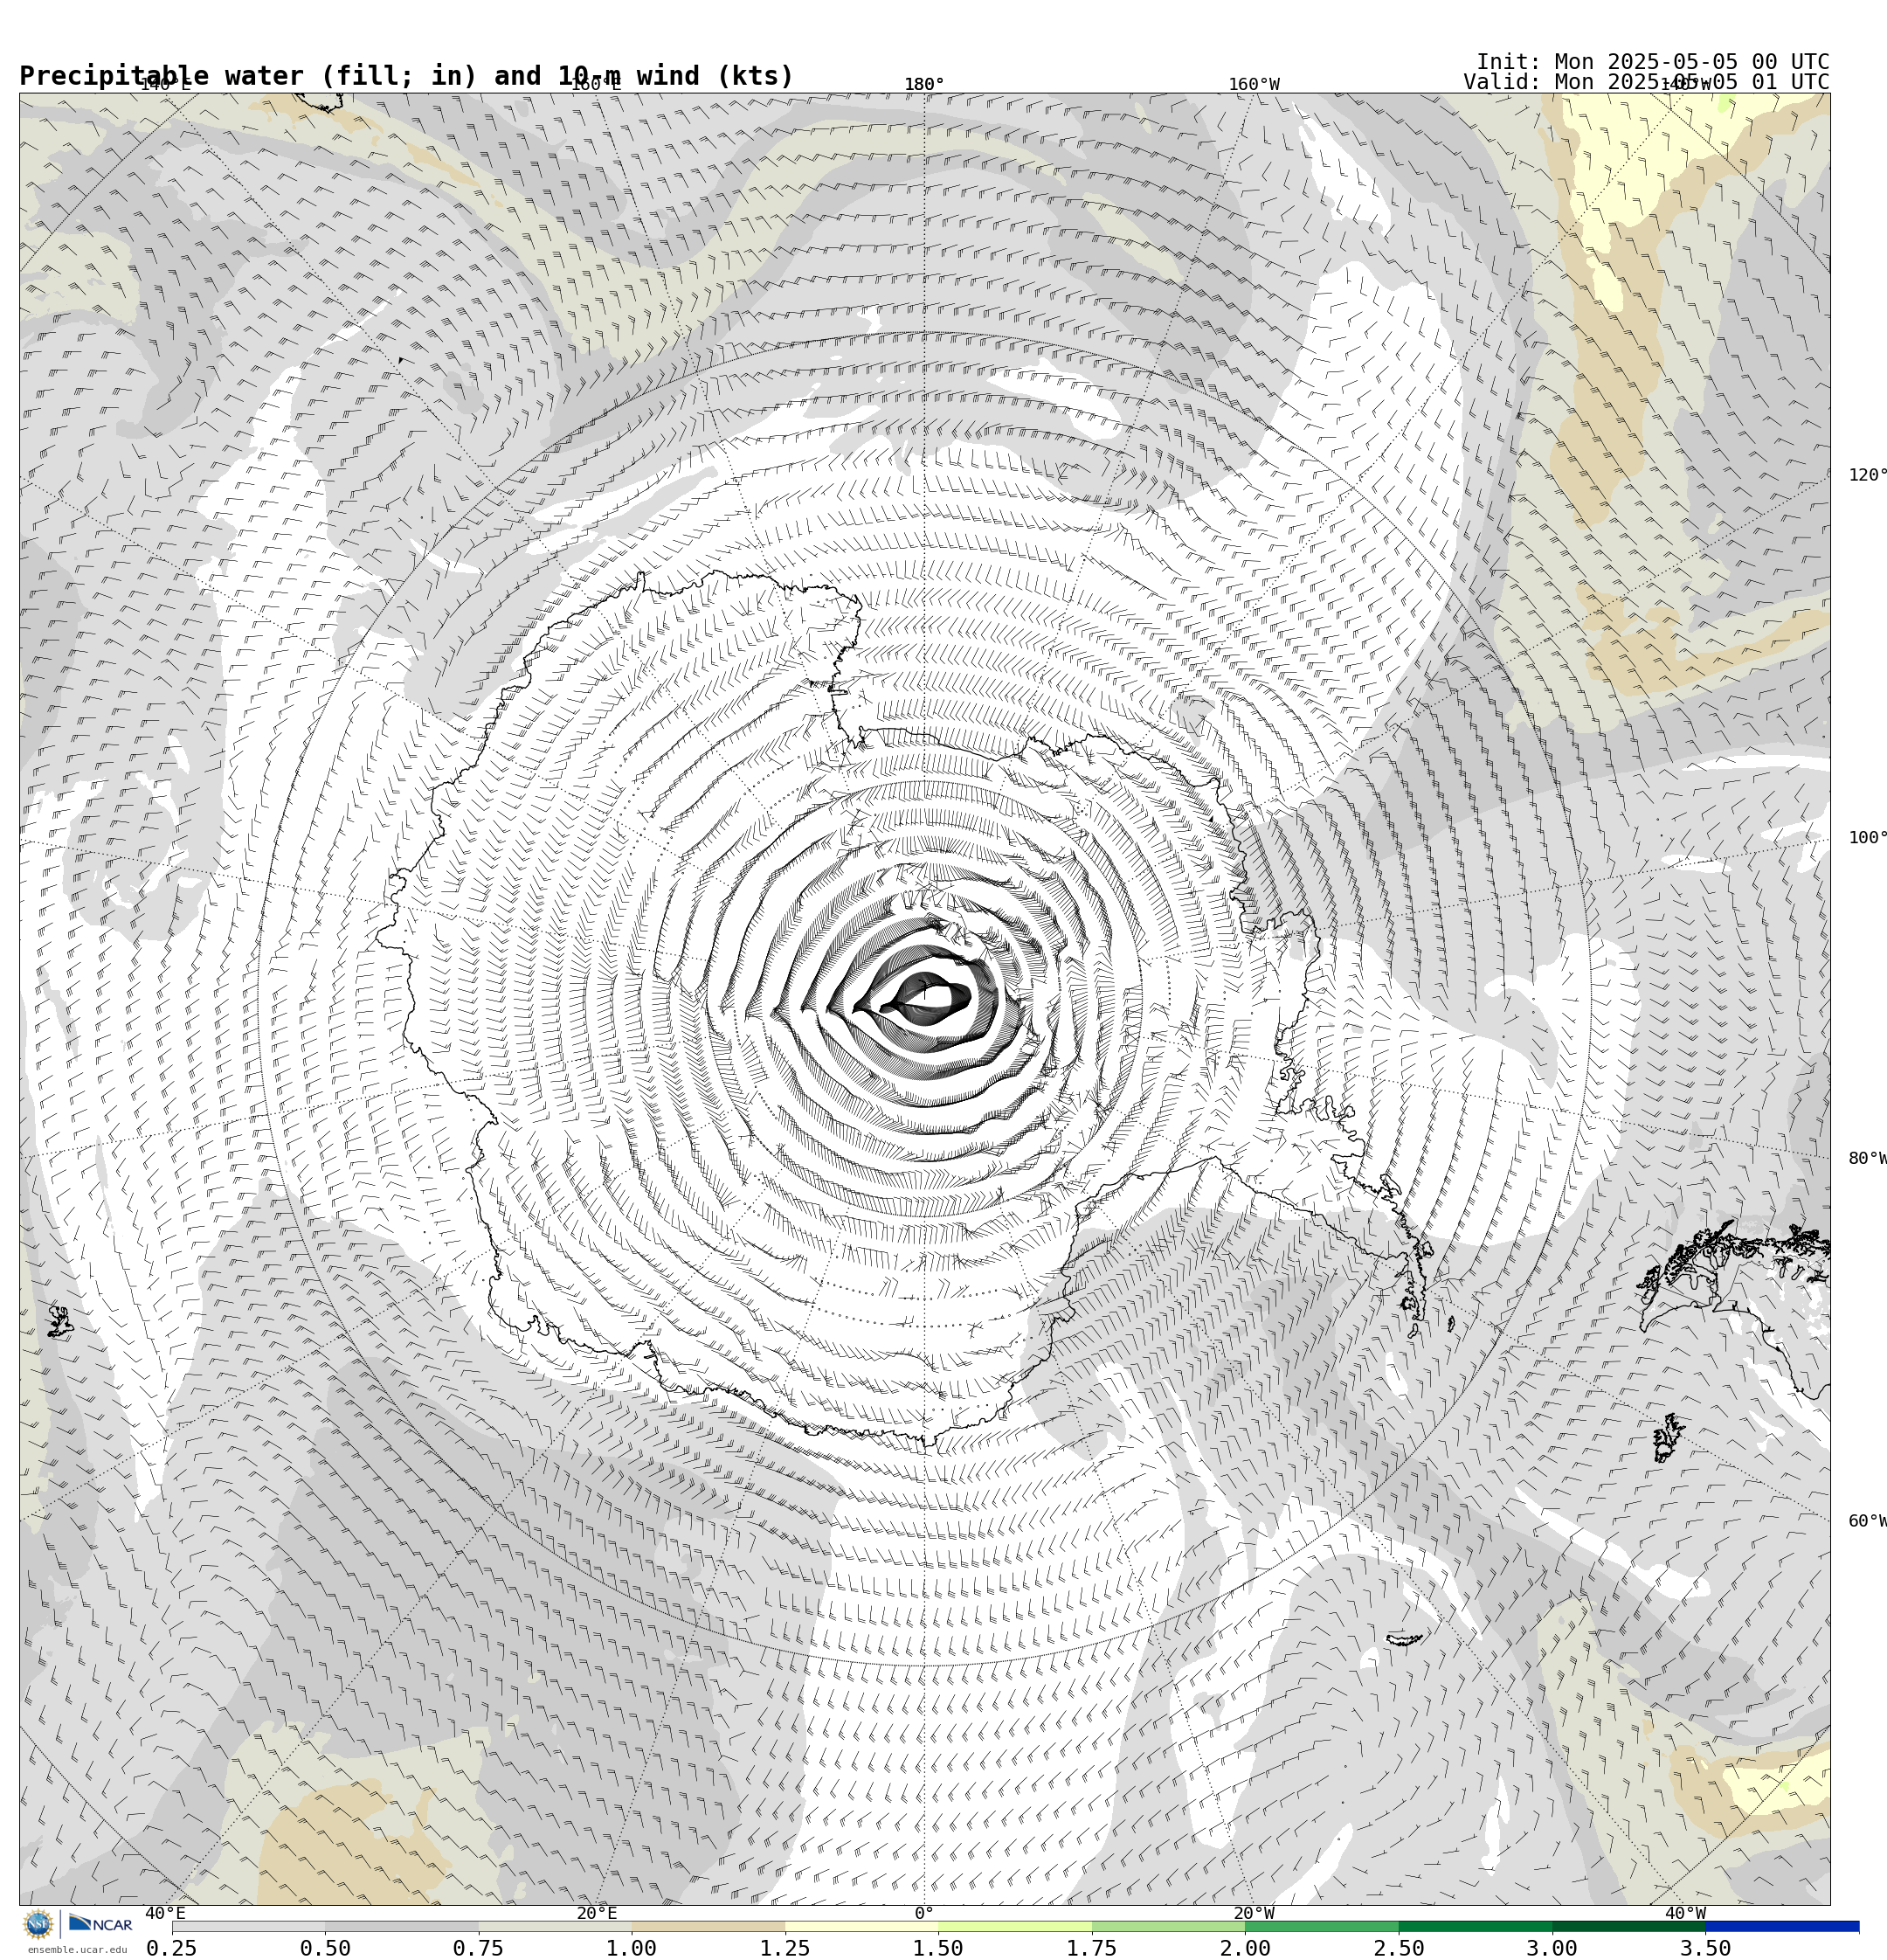Select the 2.00–2.50 medium green colorbar segment
This screenshot has height=1960, width=1887.
[x=1322, y=1926]
